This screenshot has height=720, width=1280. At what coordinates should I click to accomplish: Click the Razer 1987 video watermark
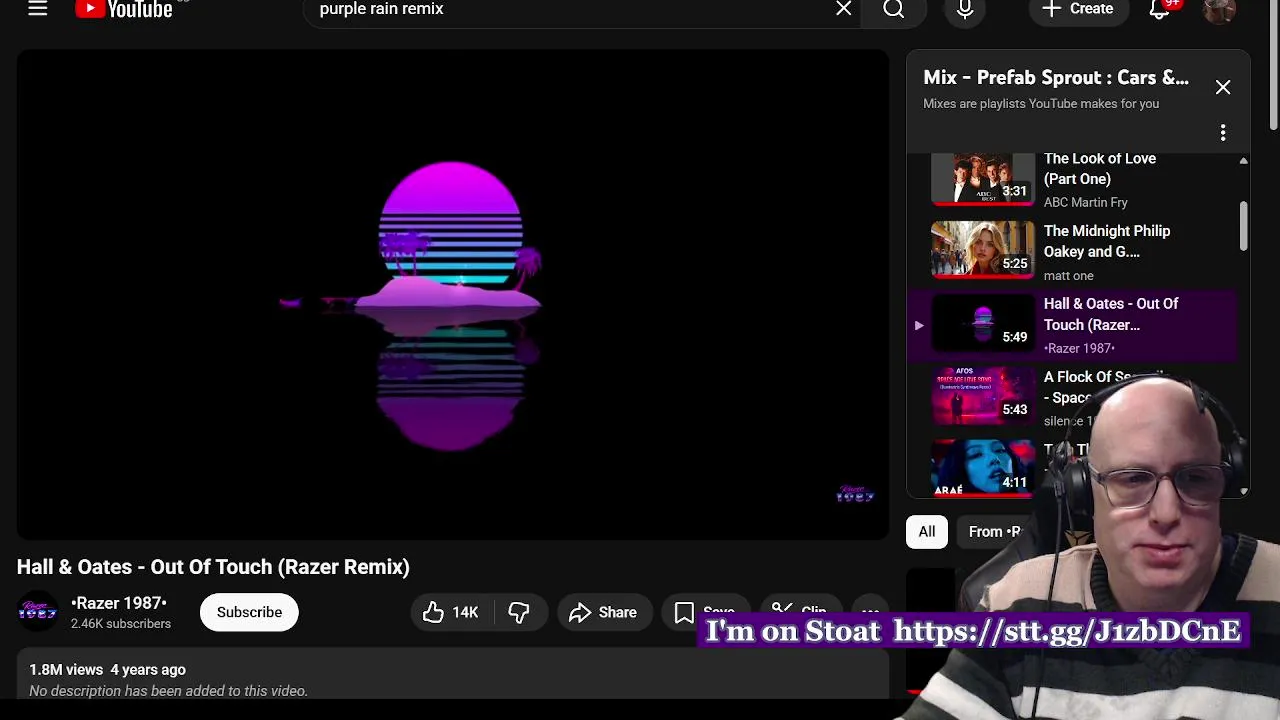(x=855, y=494)
